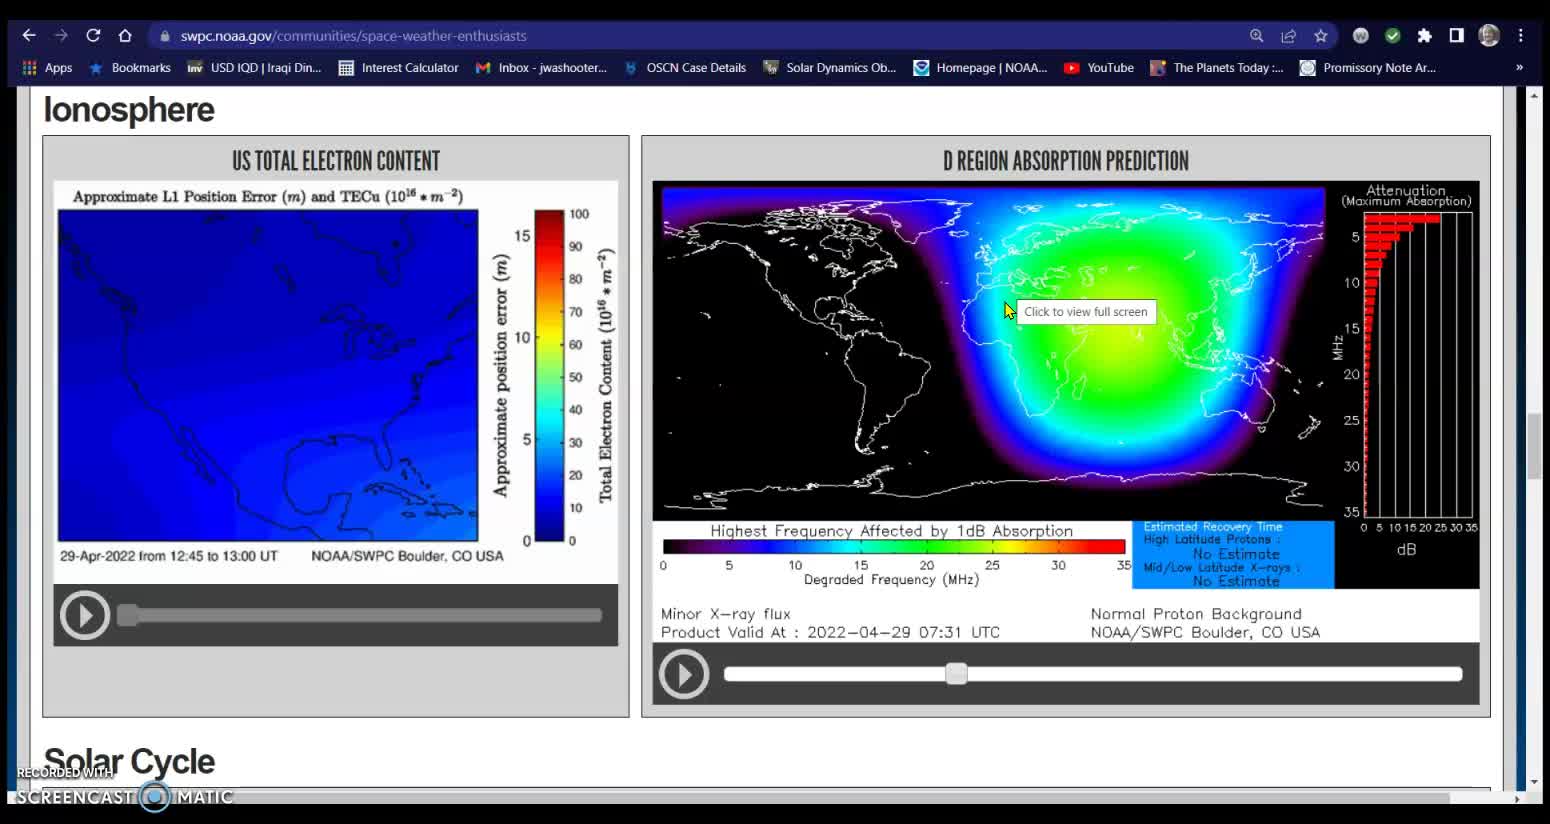Click the share page icon in address bar

pyautogui.click(x=1289, y=36)
